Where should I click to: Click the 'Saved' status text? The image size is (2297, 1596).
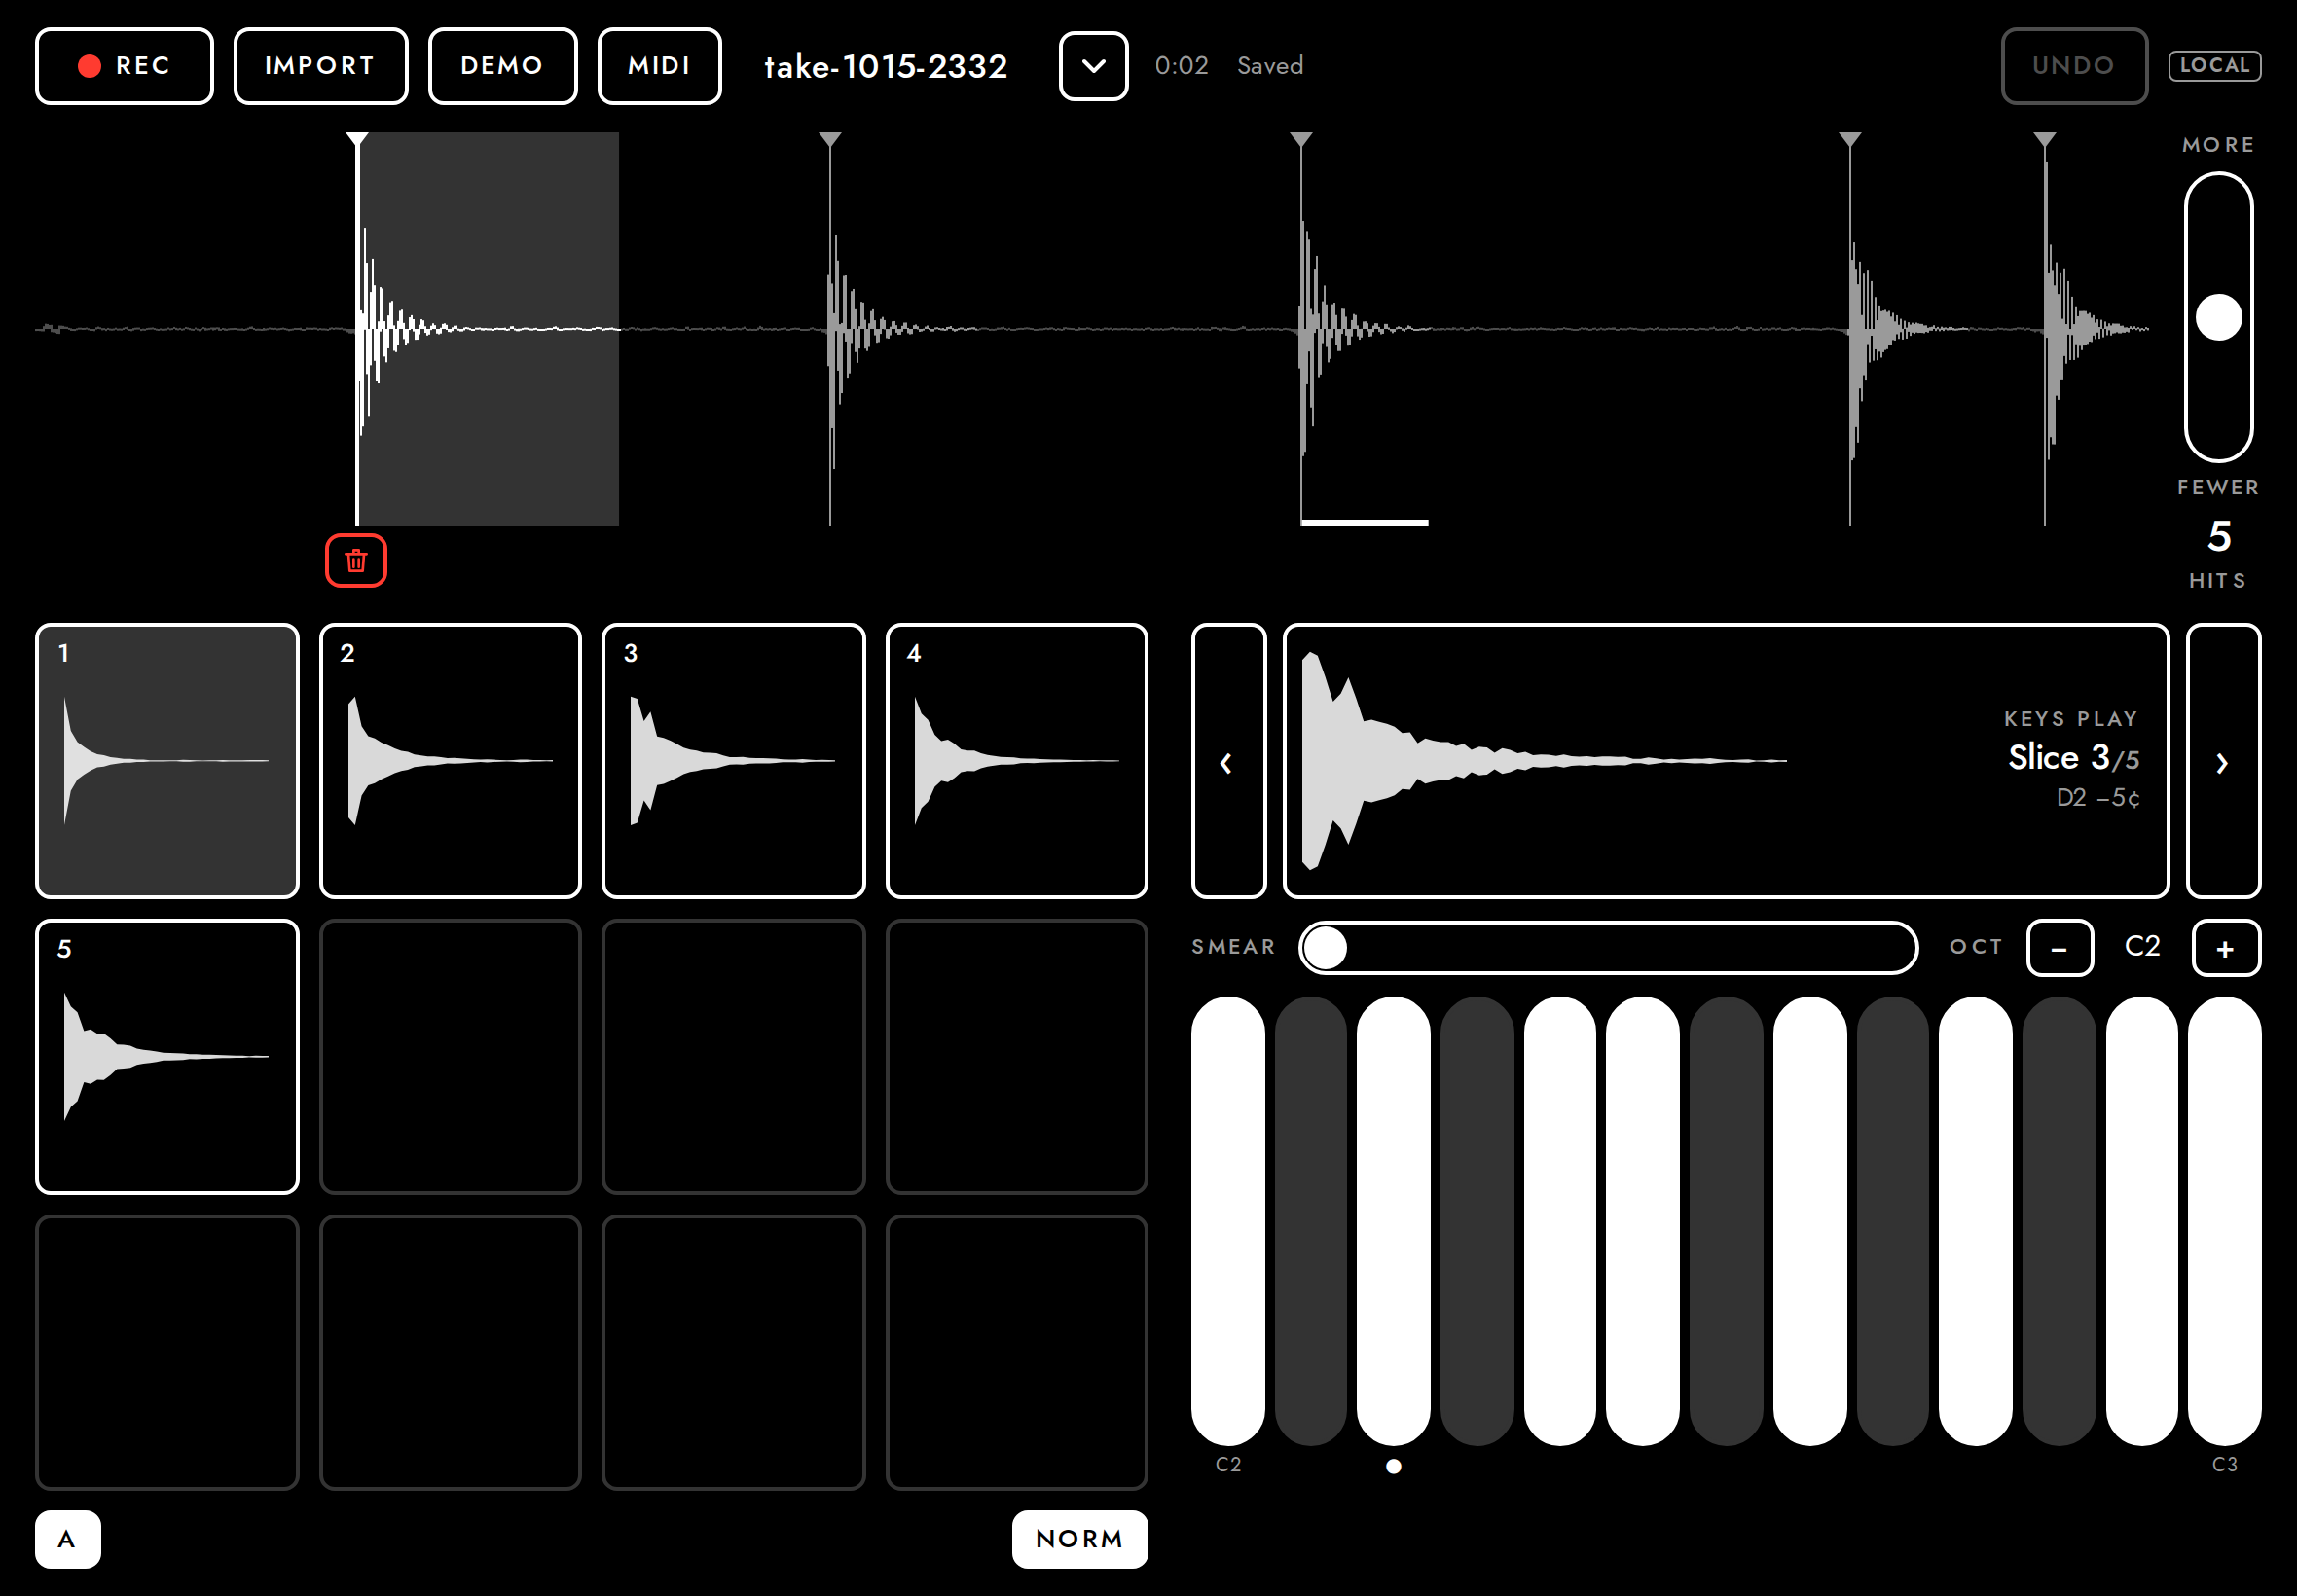coord(1270,66)
